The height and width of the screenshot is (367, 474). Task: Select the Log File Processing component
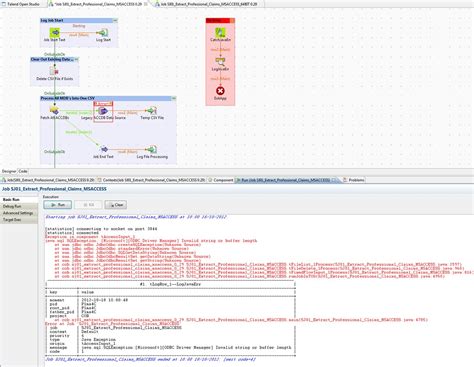point(152,149)
